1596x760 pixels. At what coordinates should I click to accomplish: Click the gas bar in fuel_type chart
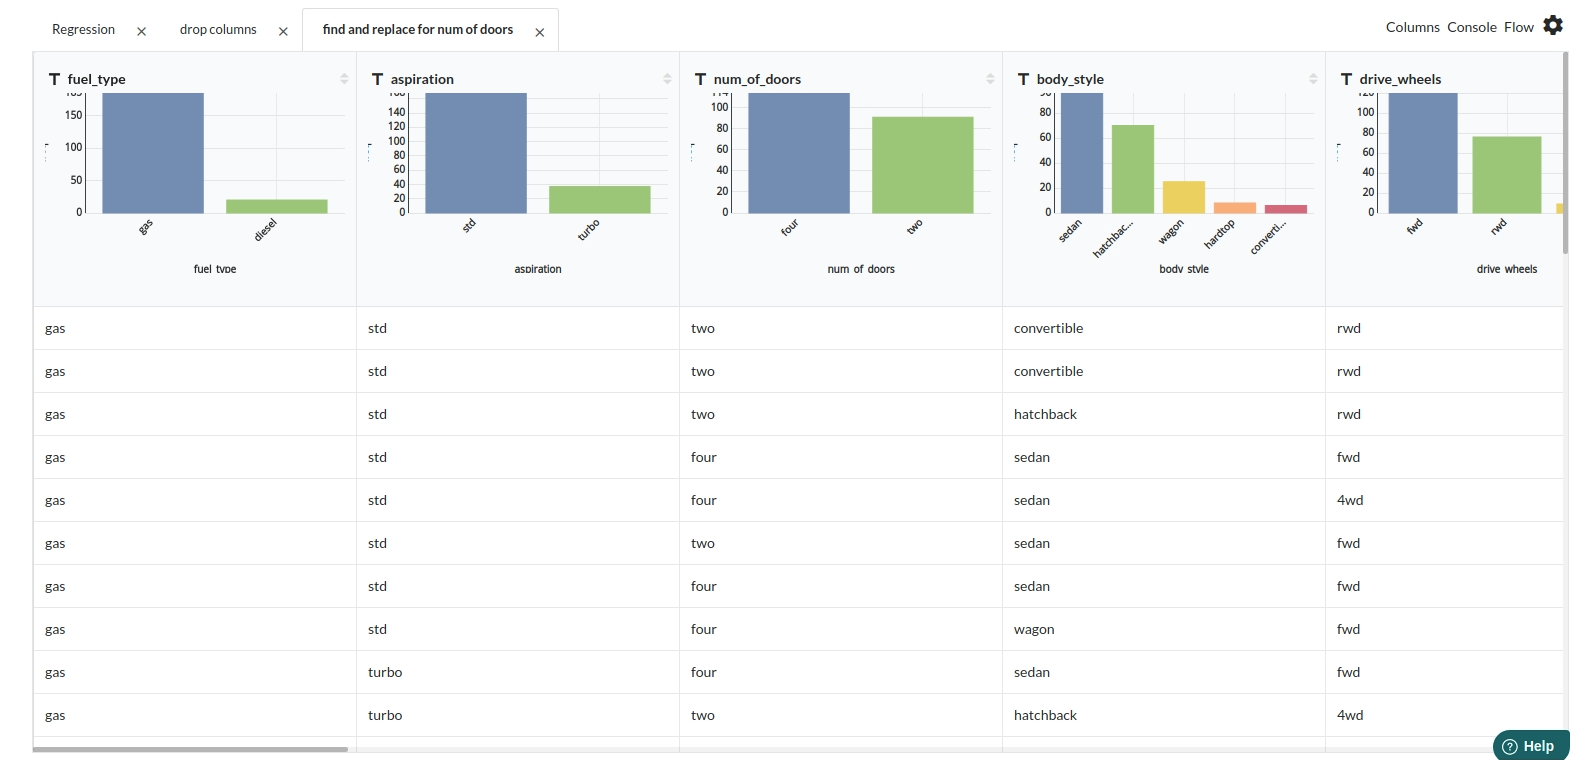[153, 153]
